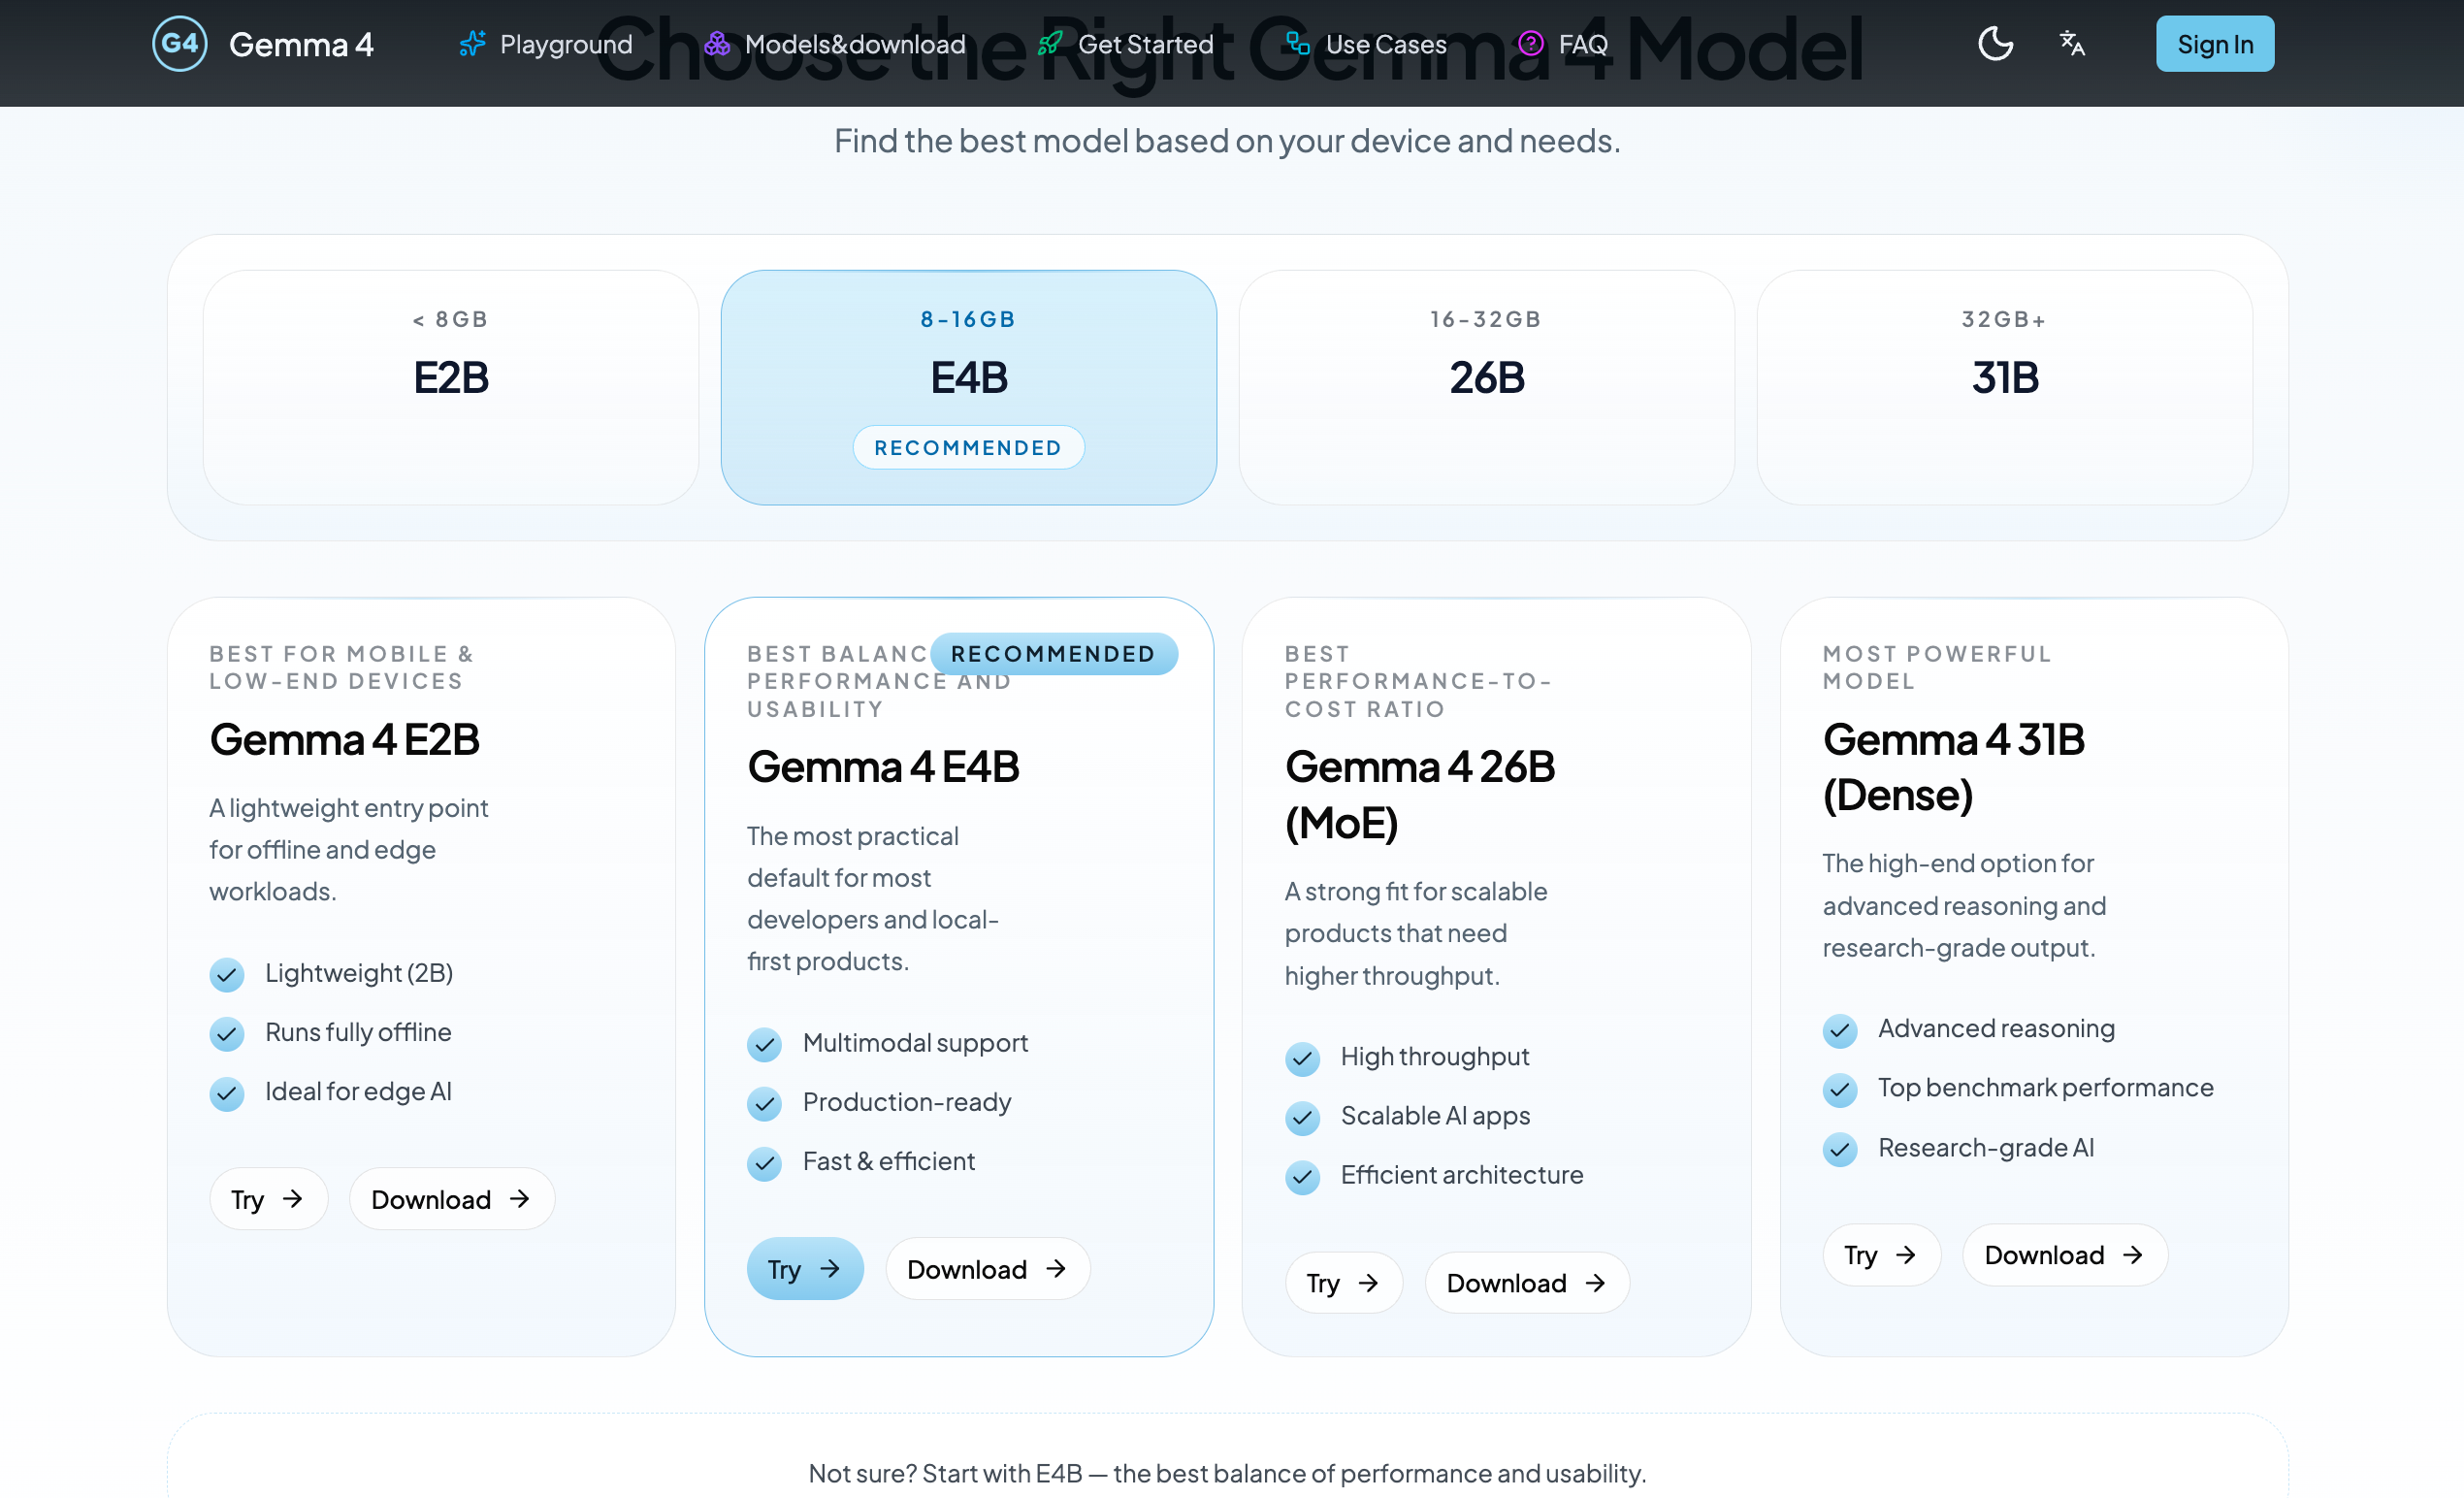Open the Get Started menu item
The height and width of the screenshot is (1498, 2464).
(x=1147, y=43)
